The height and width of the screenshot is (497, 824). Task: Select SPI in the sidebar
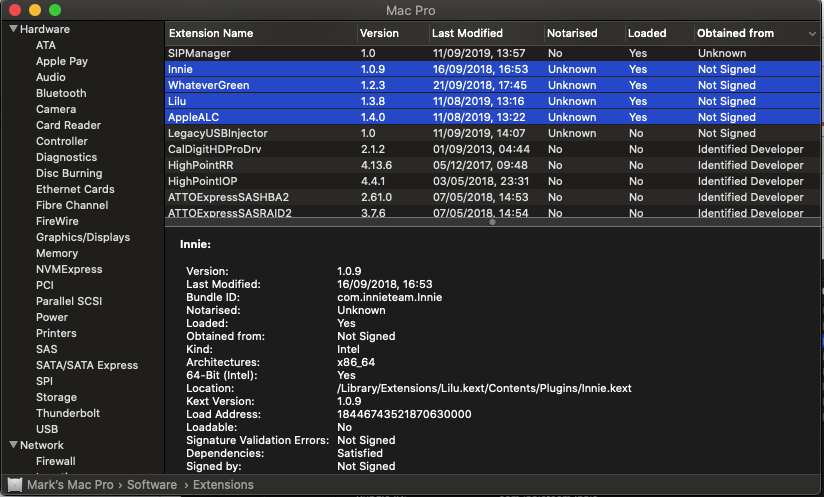(x=45, y=381)
